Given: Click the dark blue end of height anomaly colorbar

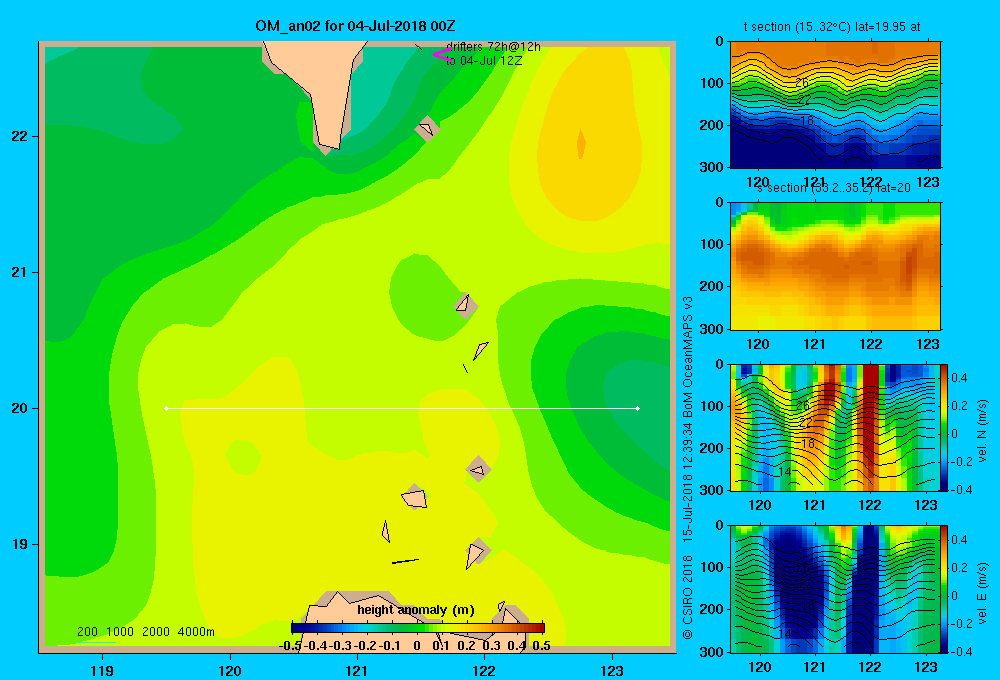Looking at the screenshot, I should pos(298,628).
